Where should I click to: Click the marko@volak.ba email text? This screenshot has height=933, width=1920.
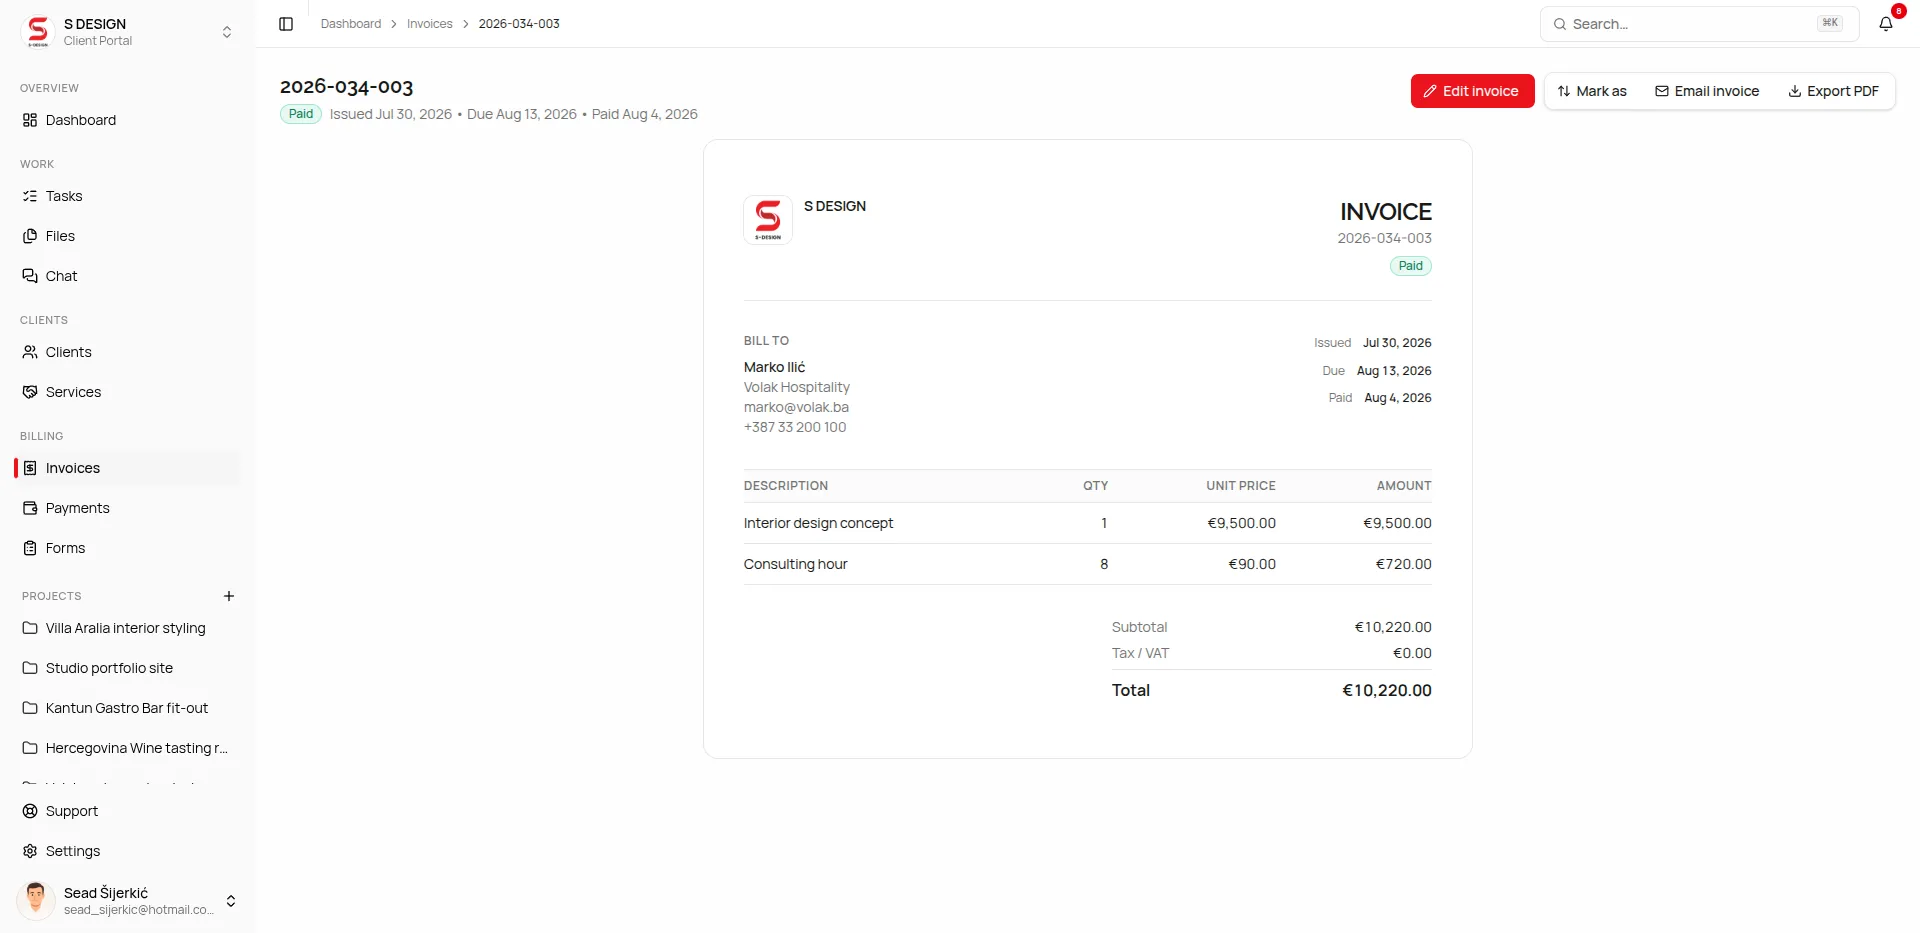(796, 407)
